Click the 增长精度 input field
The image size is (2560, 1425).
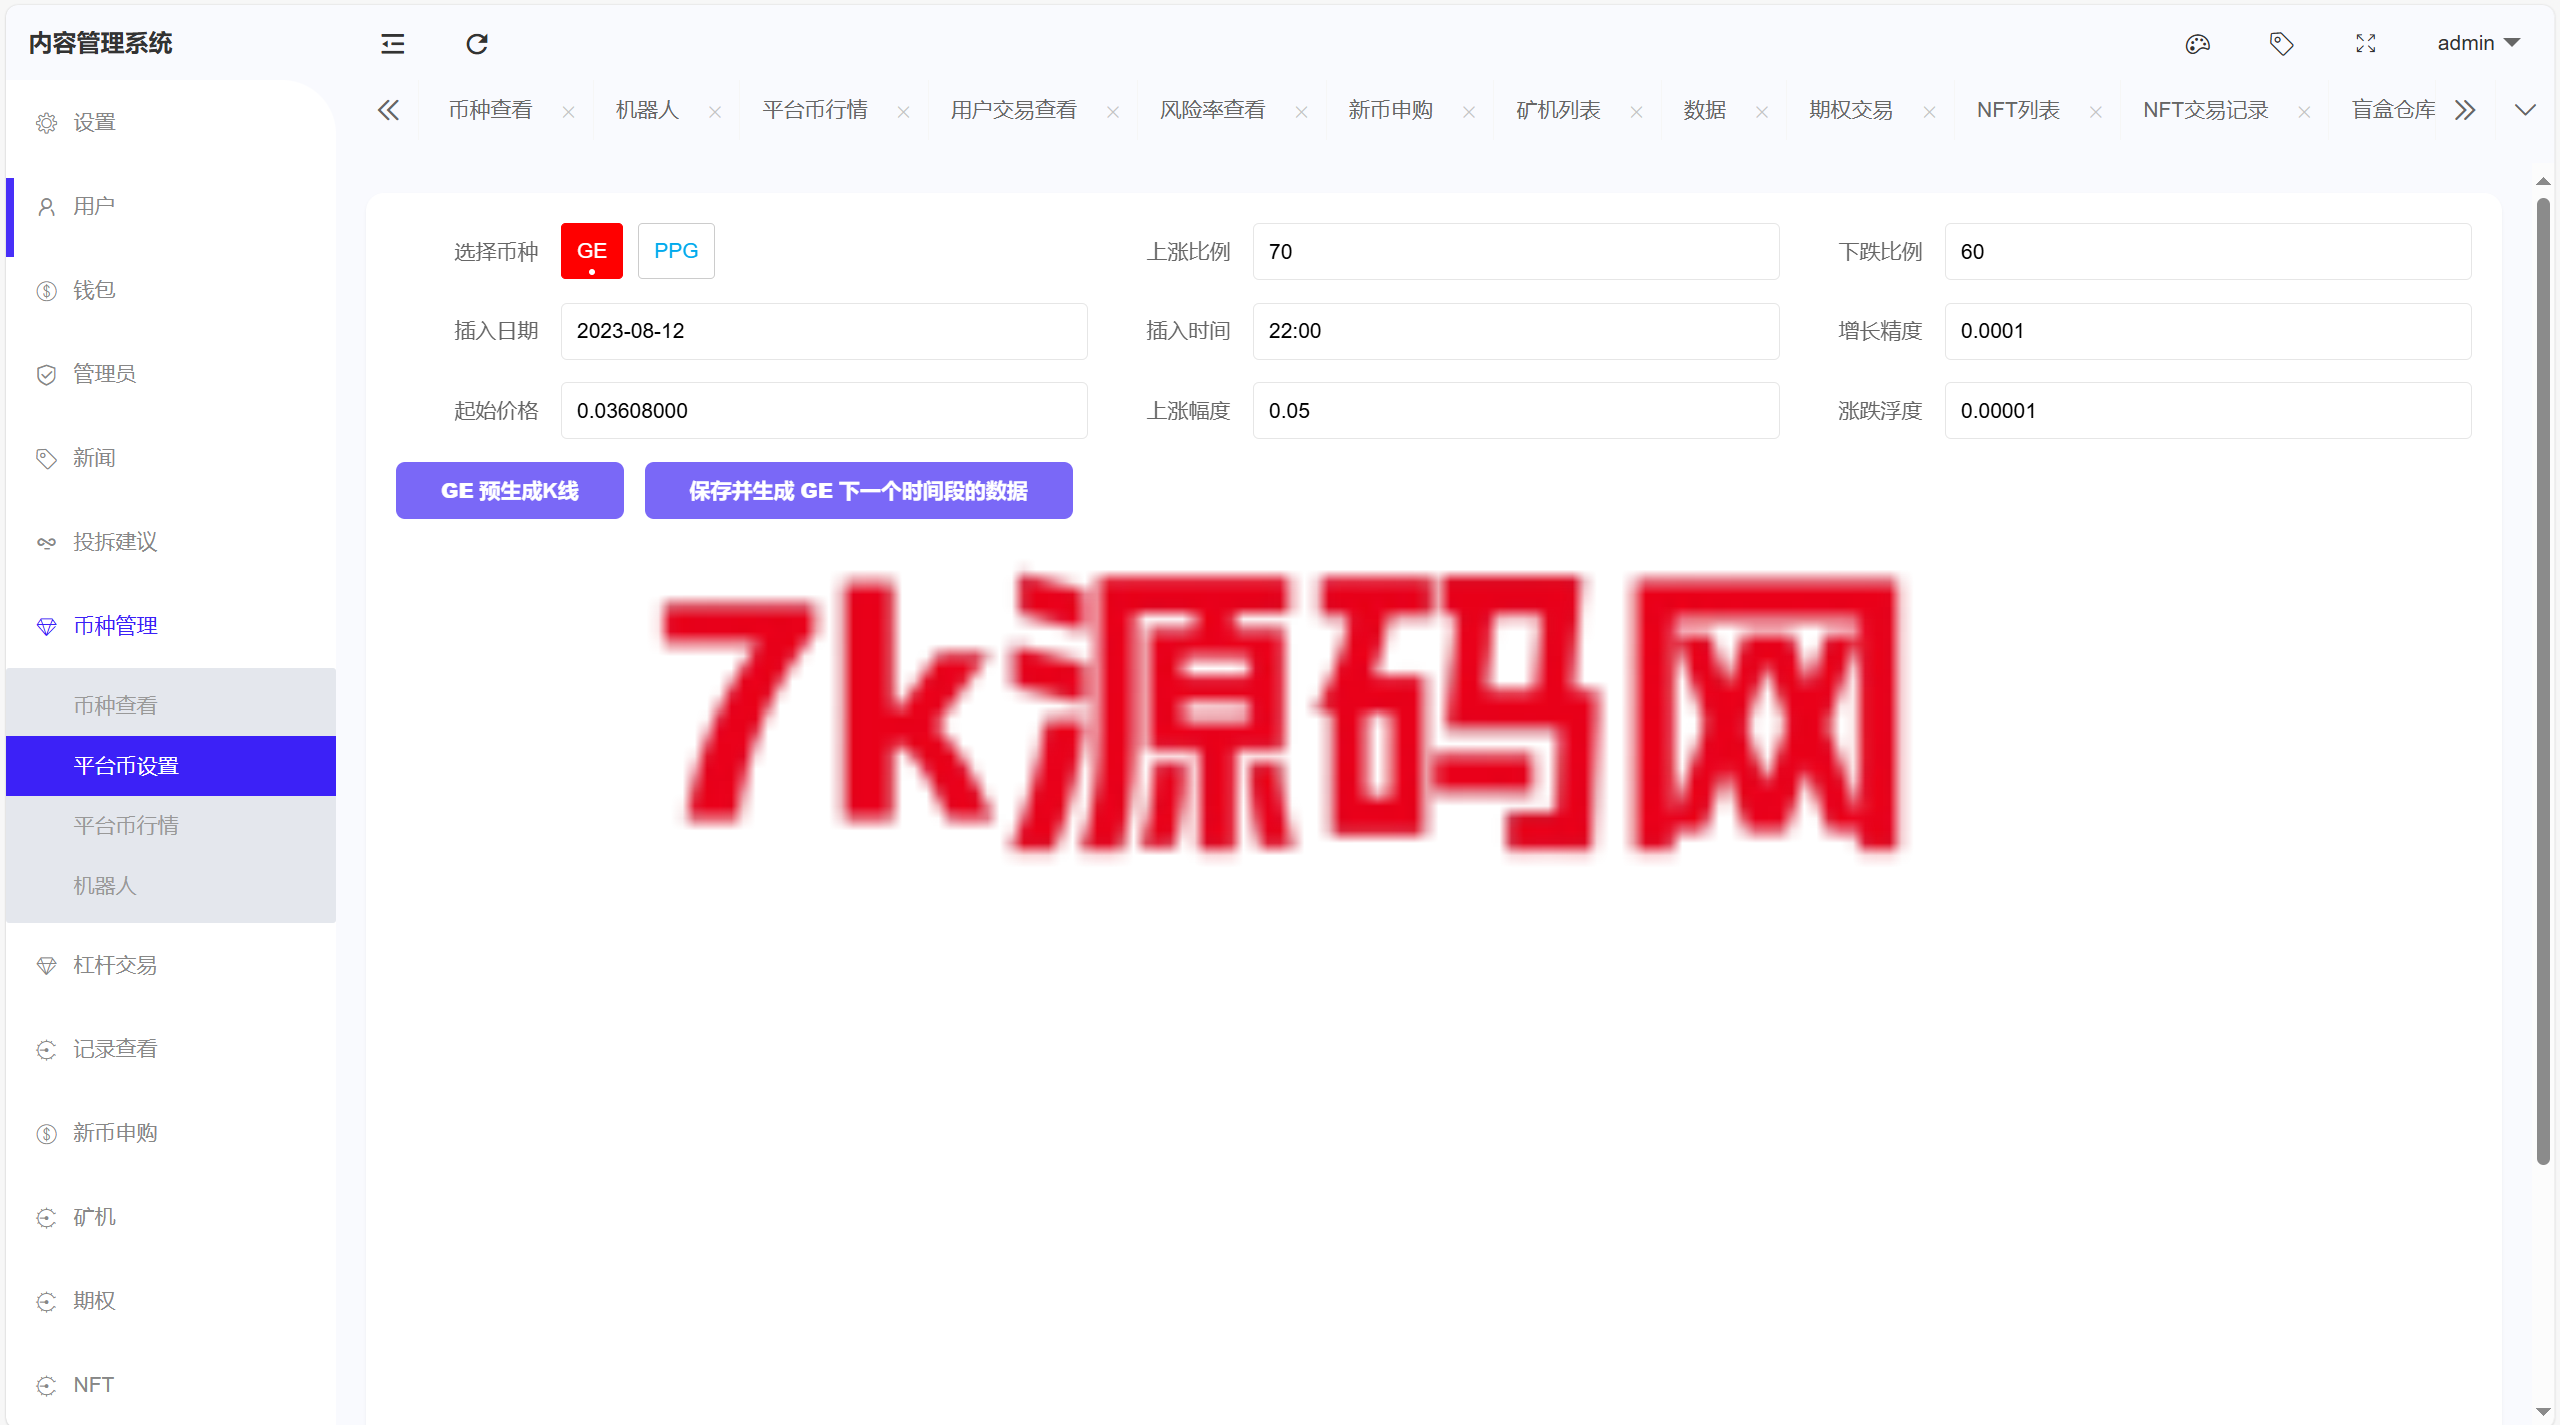pos(2207,331)
